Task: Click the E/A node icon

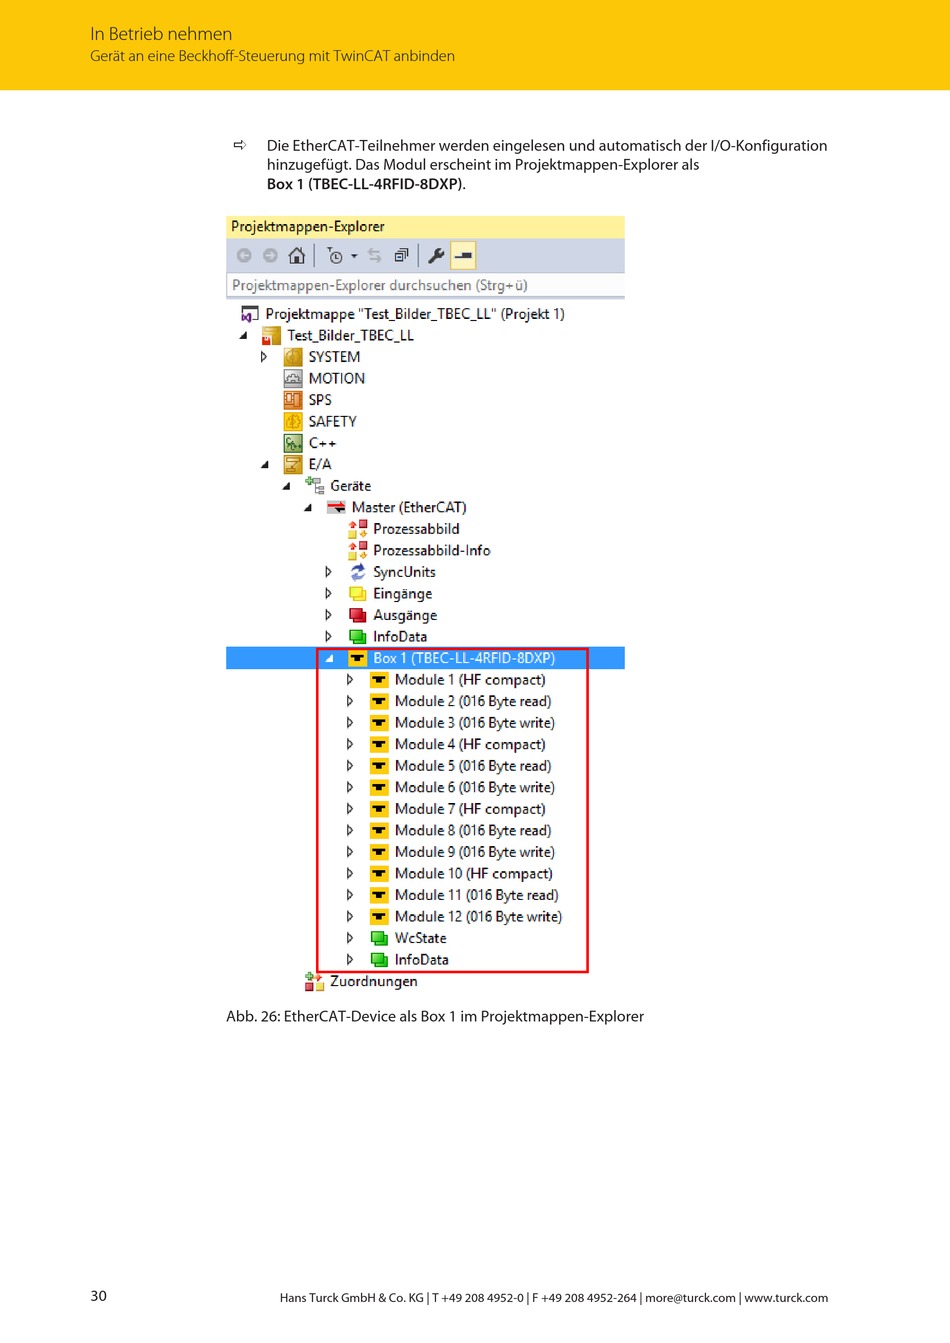Action: 293,465
